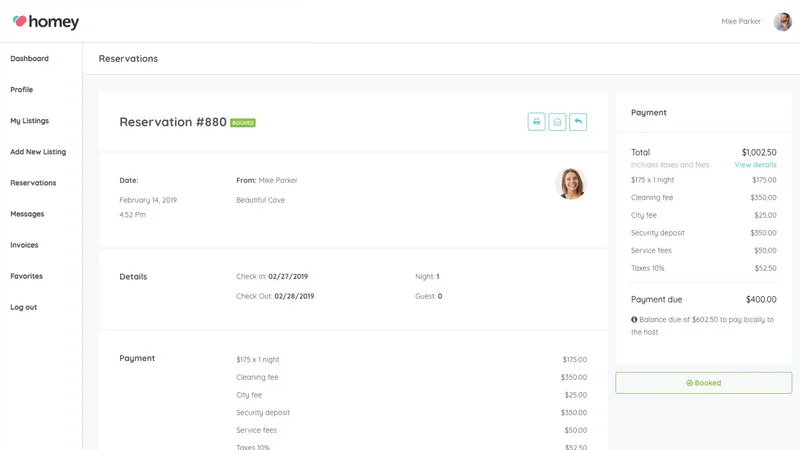This screenshot has width=800, height=450.
Task: Go to Invoices page
Action: (24, 245)
